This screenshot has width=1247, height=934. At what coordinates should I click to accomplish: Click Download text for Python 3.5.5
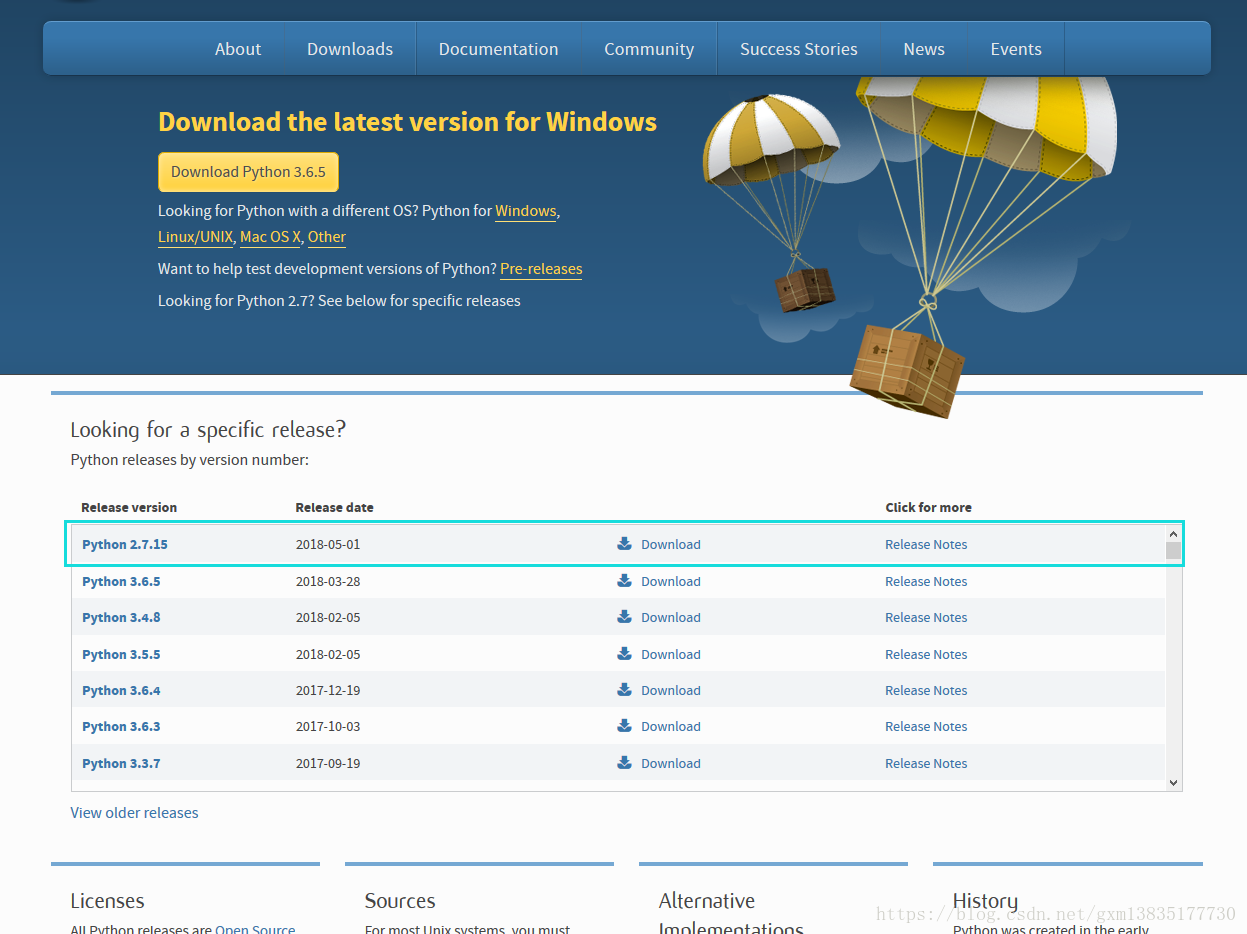[x=671, y=654]
